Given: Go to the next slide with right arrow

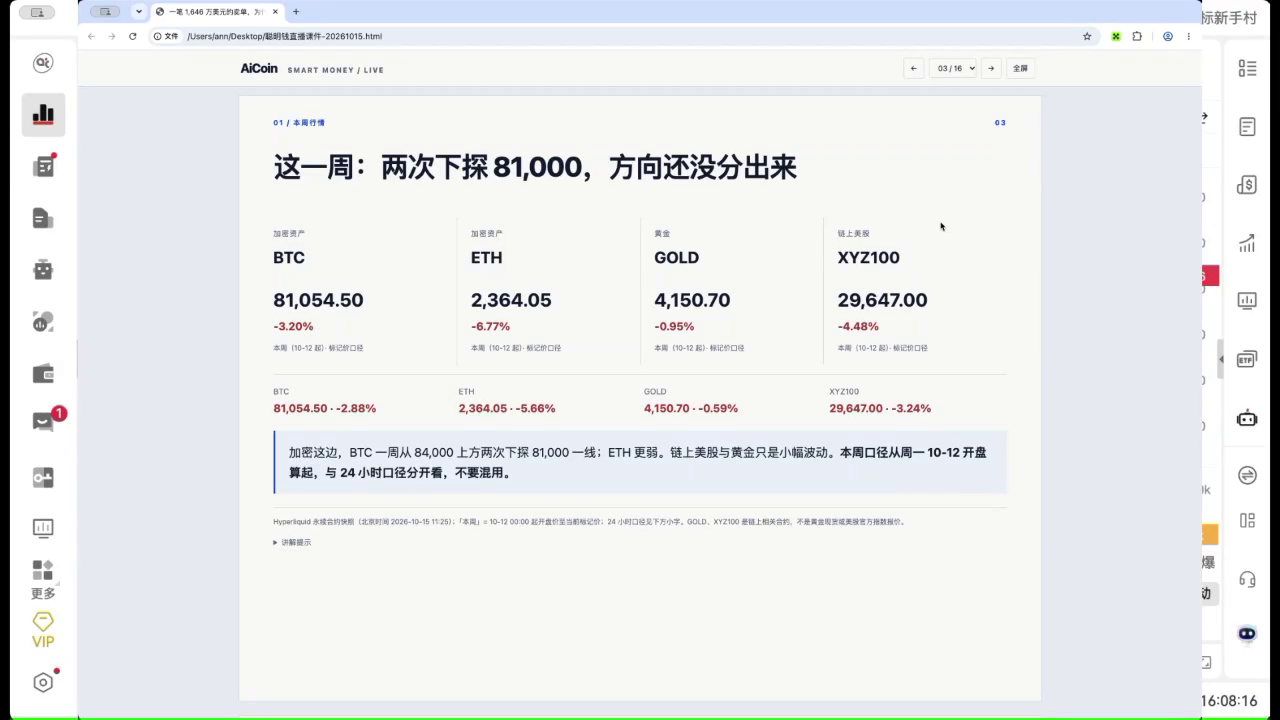Looking at the screenshot, I should (991, 68).
